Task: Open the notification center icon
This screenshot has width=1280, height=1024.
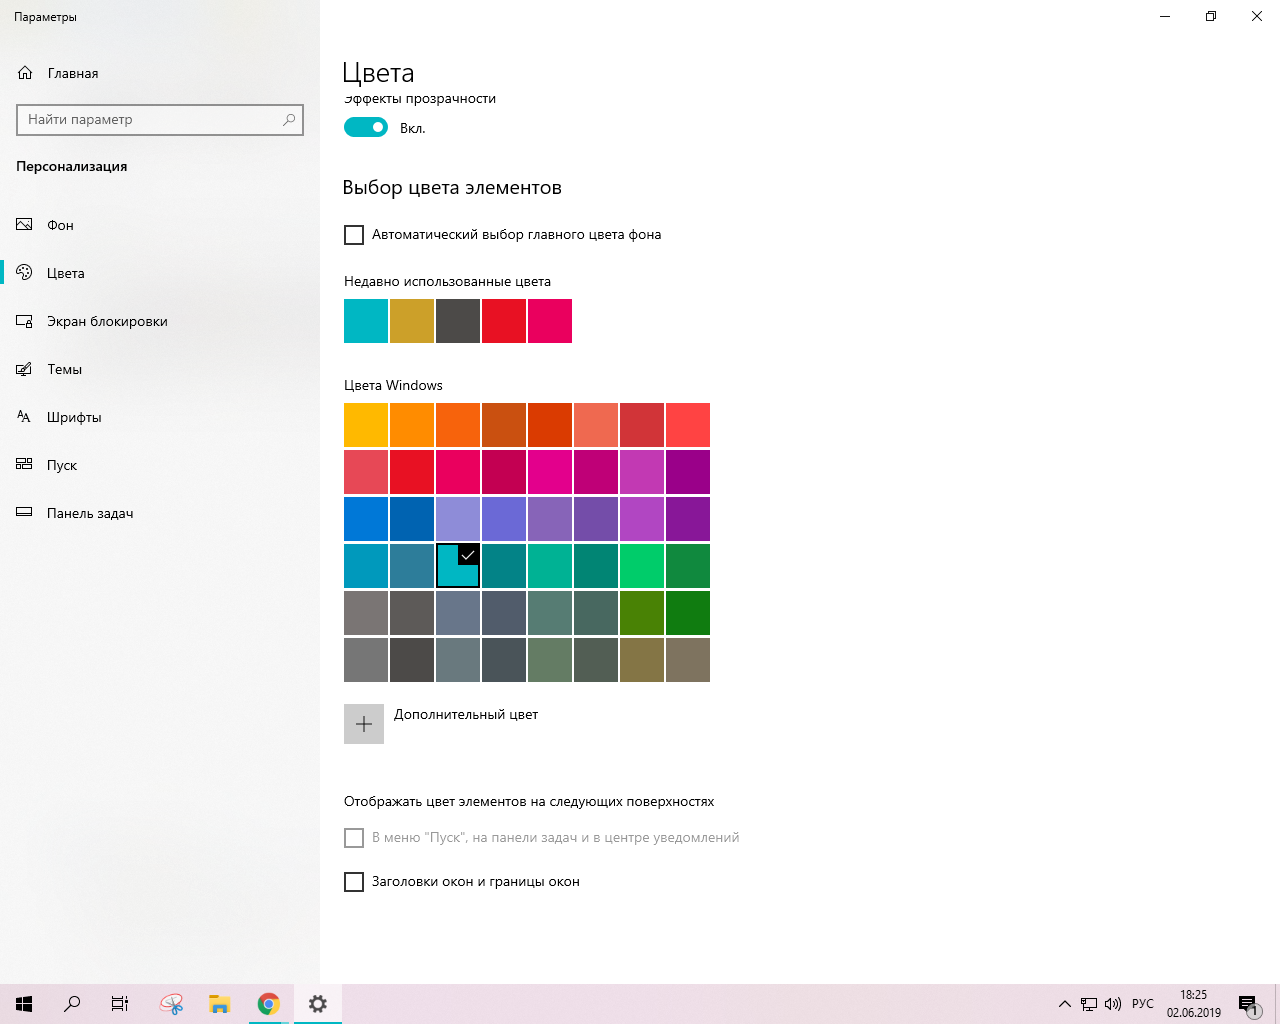Action: 1248,1004
